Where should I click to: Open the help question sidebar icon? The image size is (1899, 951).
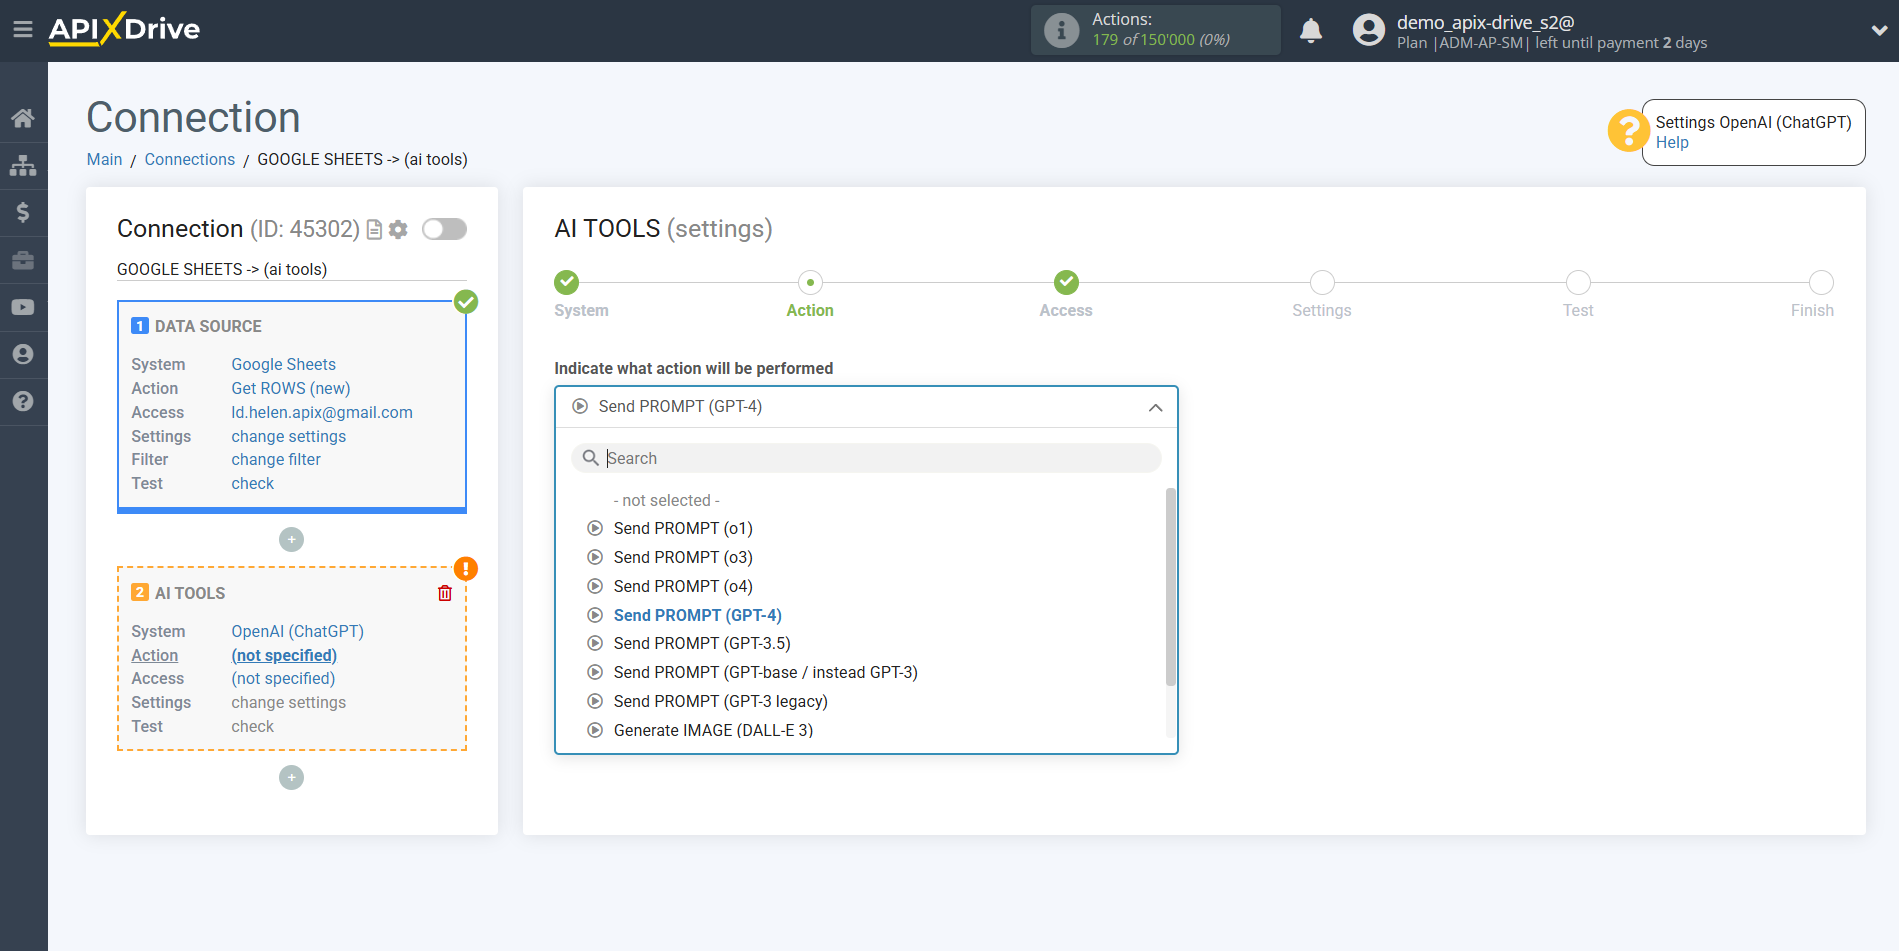(x=23, y=401)
